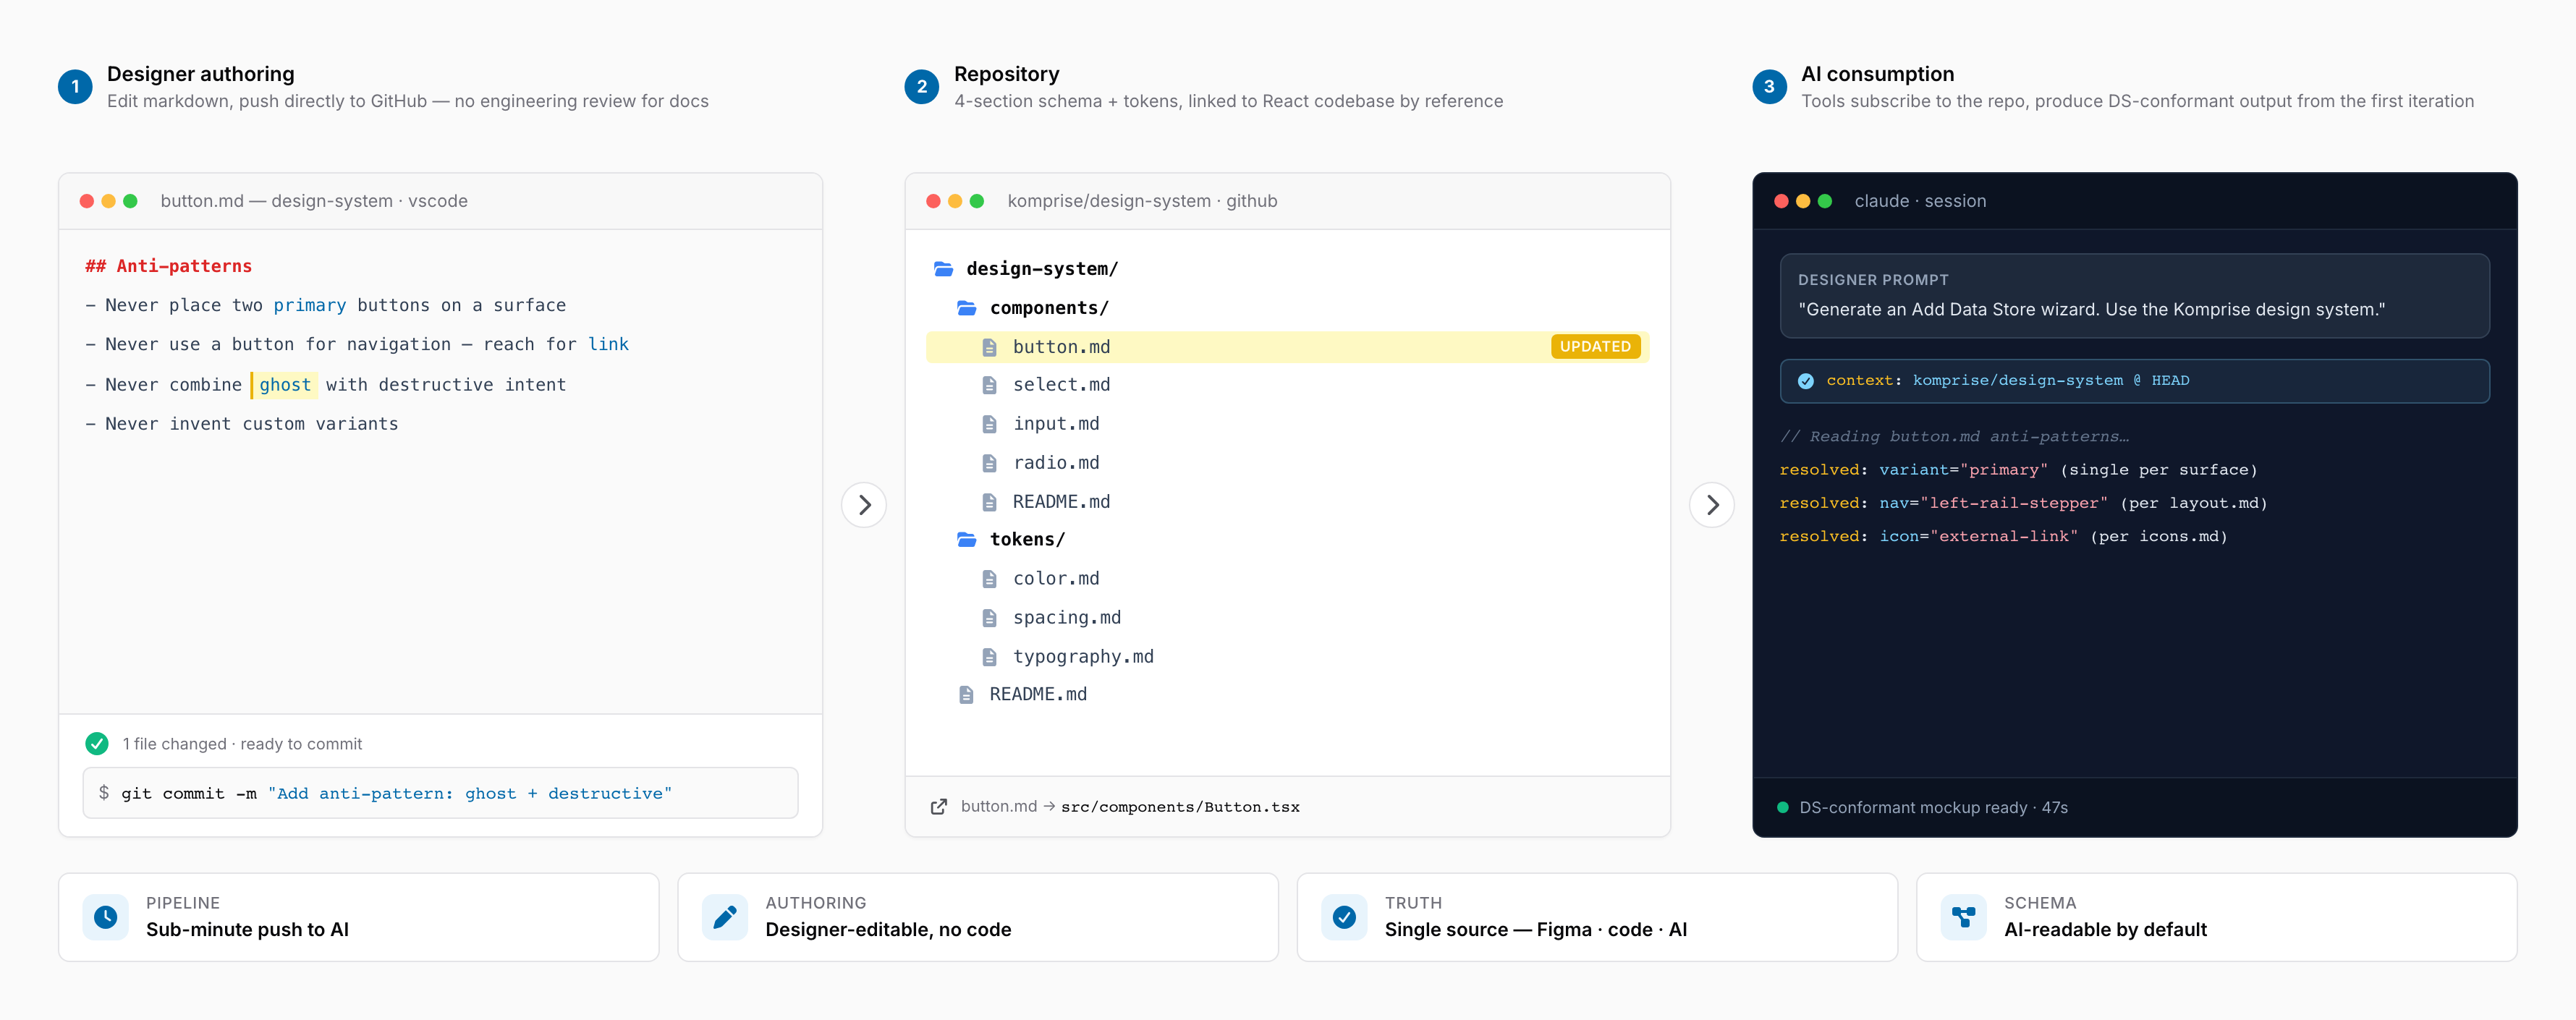Image resolution: width=2576 pixels, height=1020 pixels.
Task: Click blue check icon beside context line
Action: (1805, 381)
